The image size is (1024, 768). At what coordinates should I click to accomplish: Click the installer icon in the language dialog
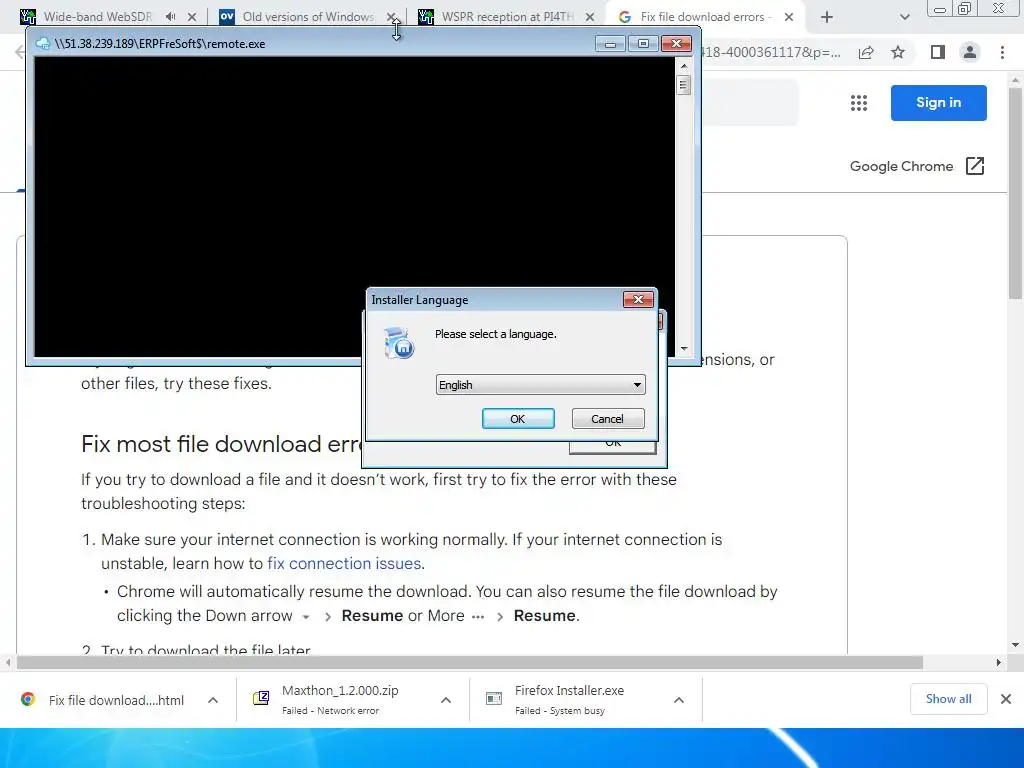[x=398, y=343]
